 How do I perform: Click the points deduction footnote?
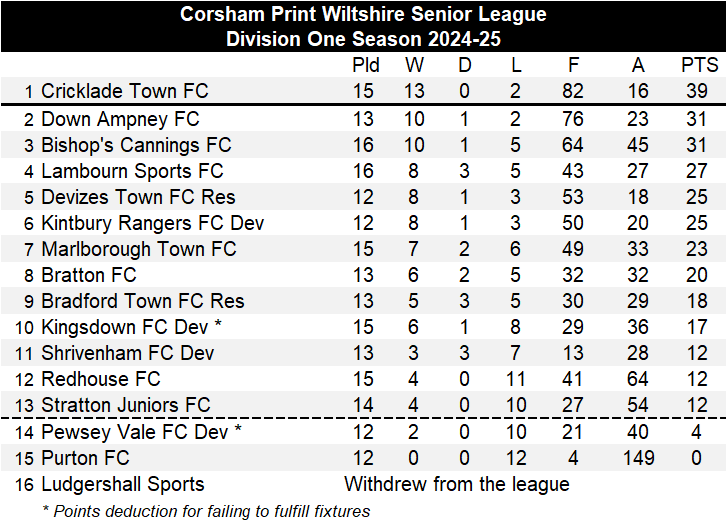[x=206, y=511]
